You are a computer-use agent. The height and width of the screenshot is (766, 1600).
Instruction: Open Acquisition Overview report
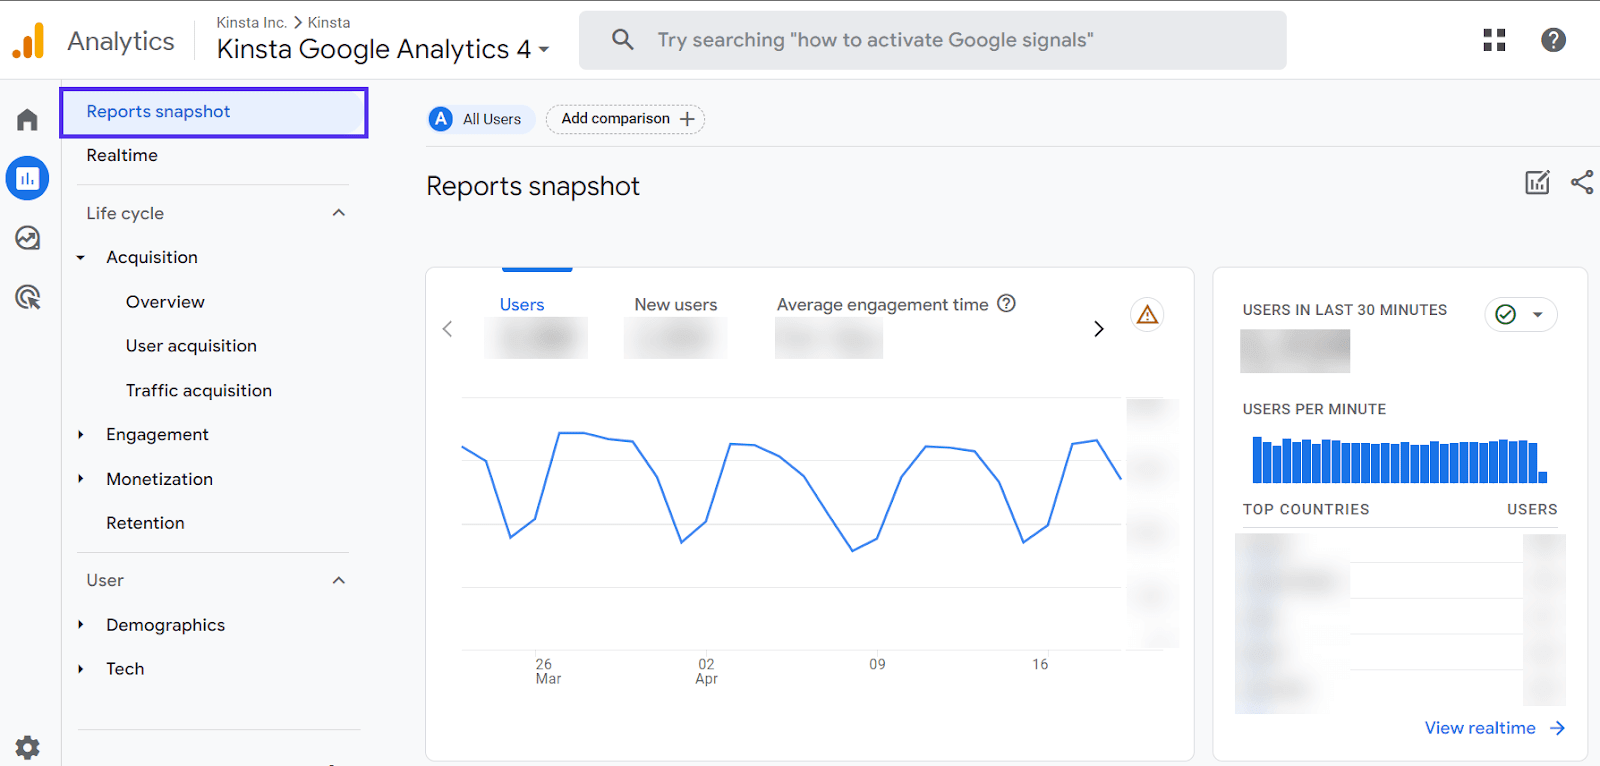click(x=165, y=302)
